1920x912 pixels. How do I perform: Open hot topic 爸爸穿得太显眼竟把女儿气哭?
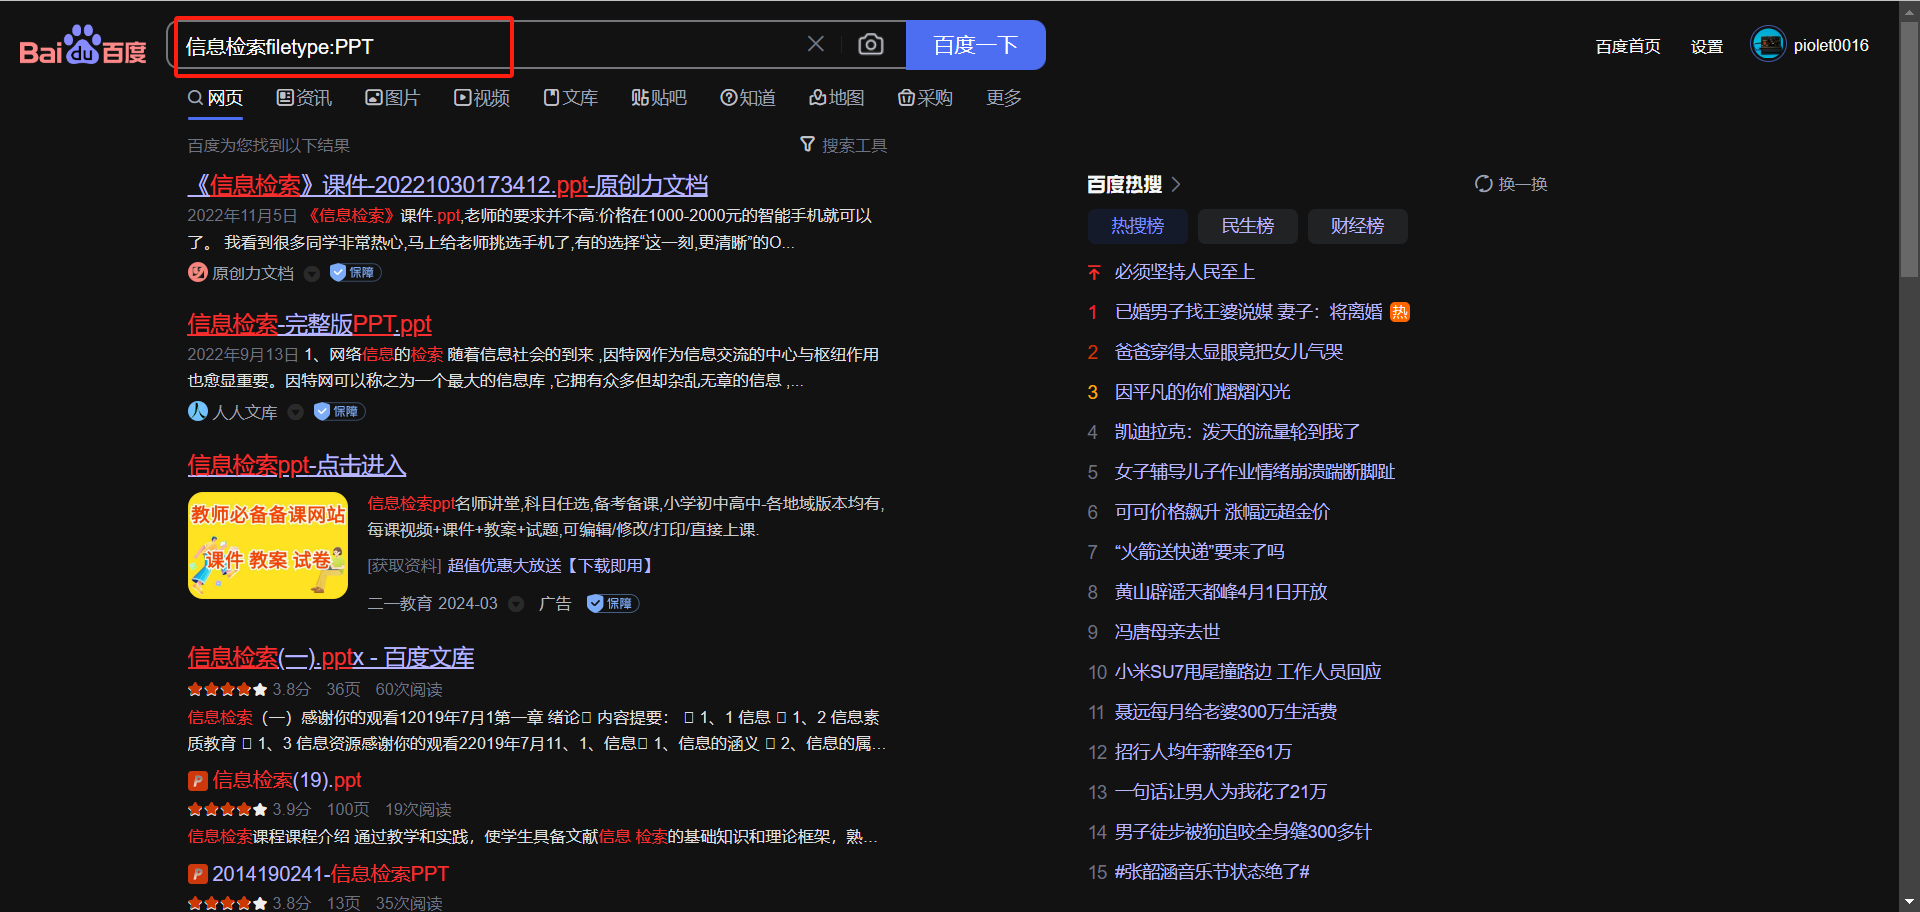1228,352
